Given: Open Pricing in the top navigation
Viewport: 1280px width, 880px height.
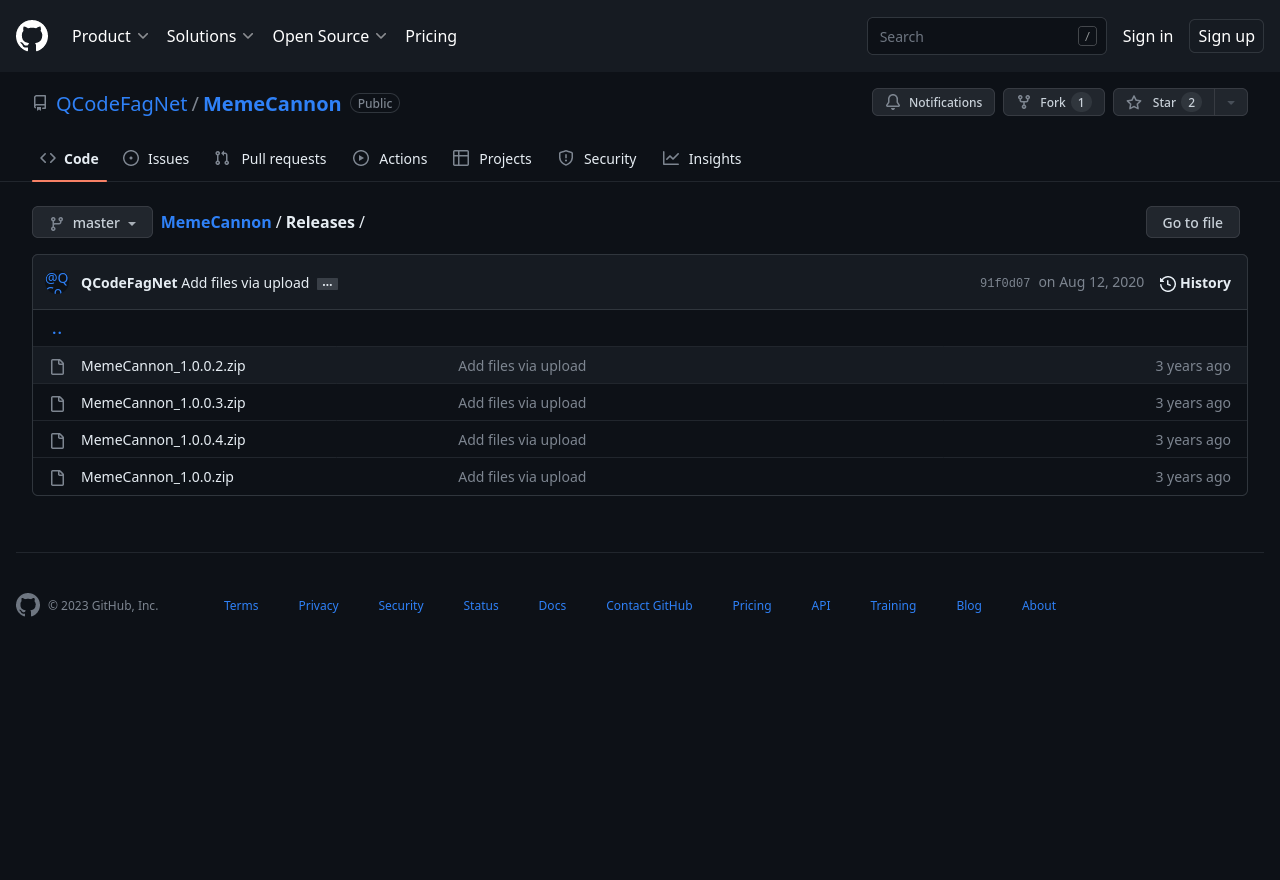Looking at the screenshot, I should coord(431,36).
